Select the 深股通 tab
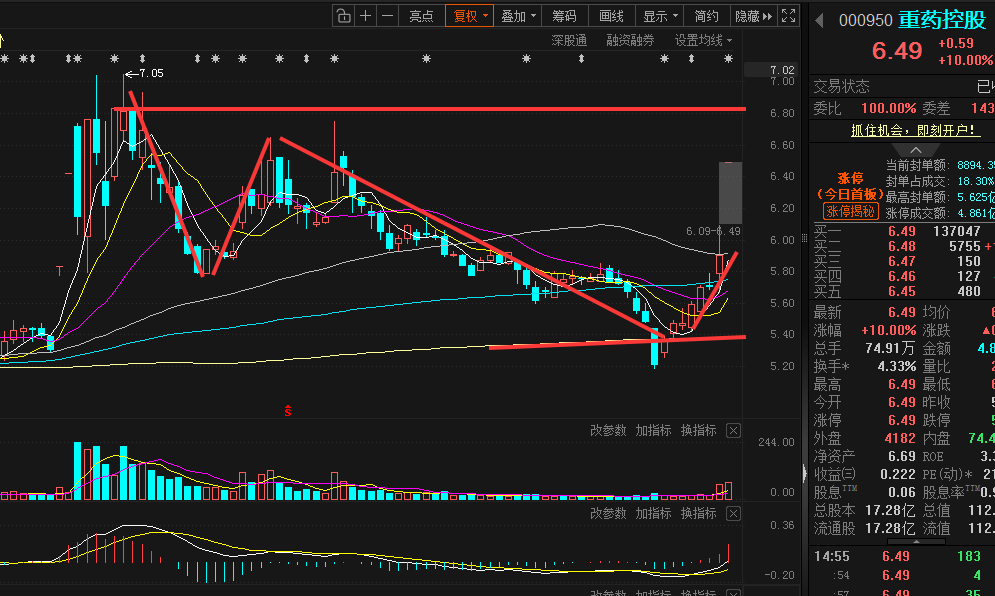This screenshot has width=995, height=596. point(569,41)
